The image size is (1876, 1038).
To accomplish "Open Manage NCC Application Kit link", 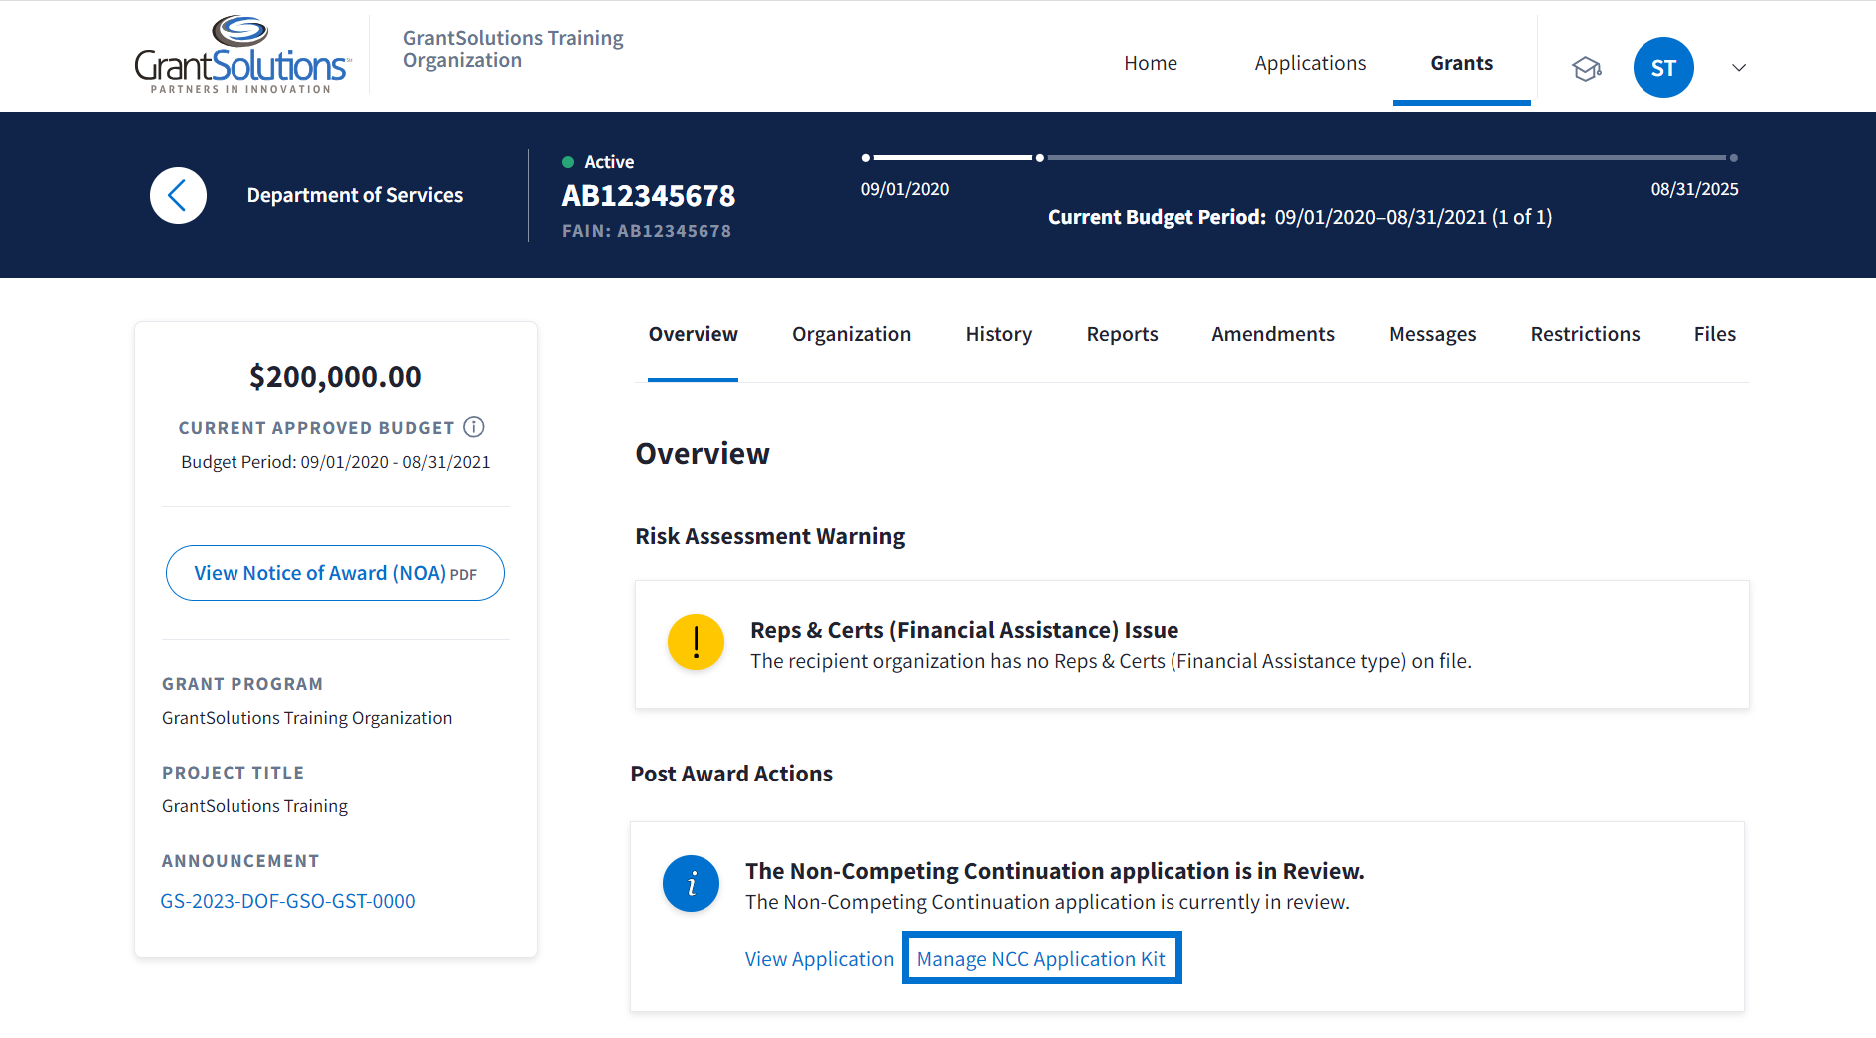I will coord(1041,959).
